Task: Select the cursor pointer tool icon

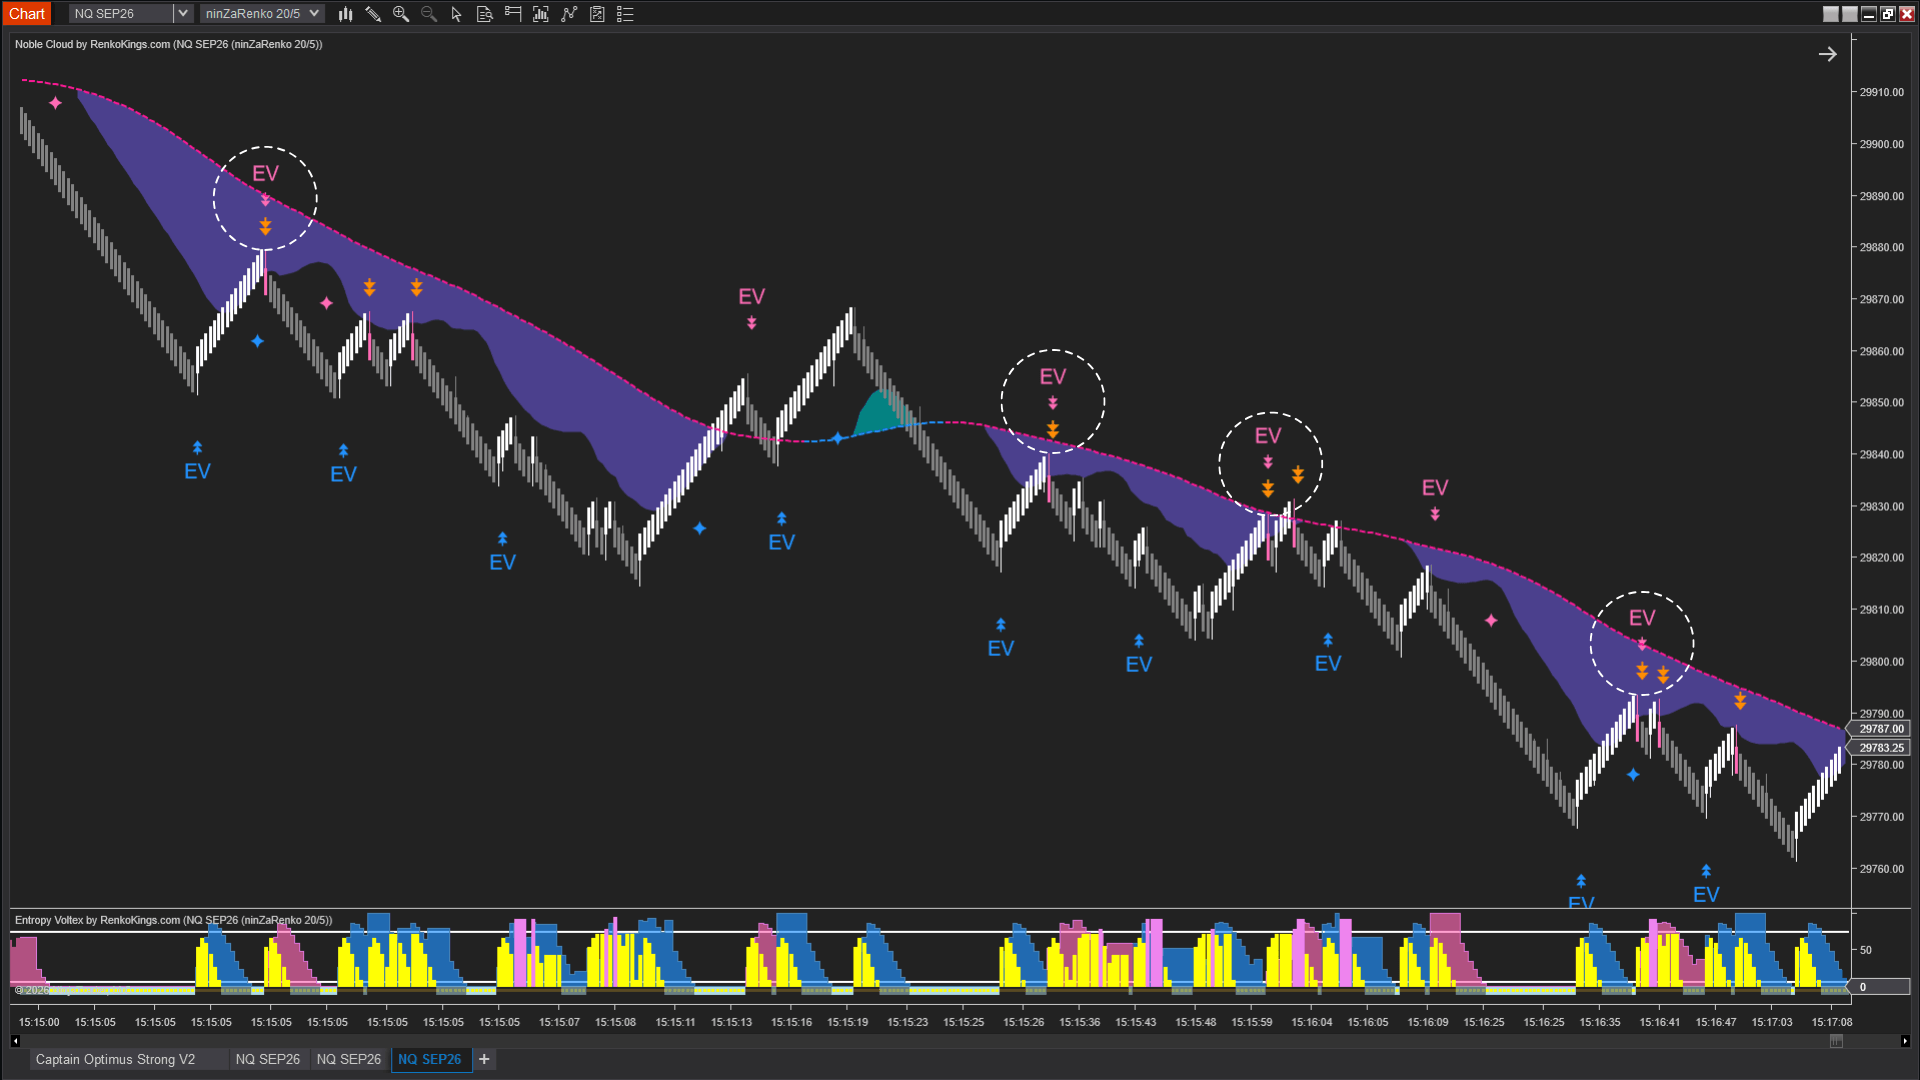Action: pos(457,14)
